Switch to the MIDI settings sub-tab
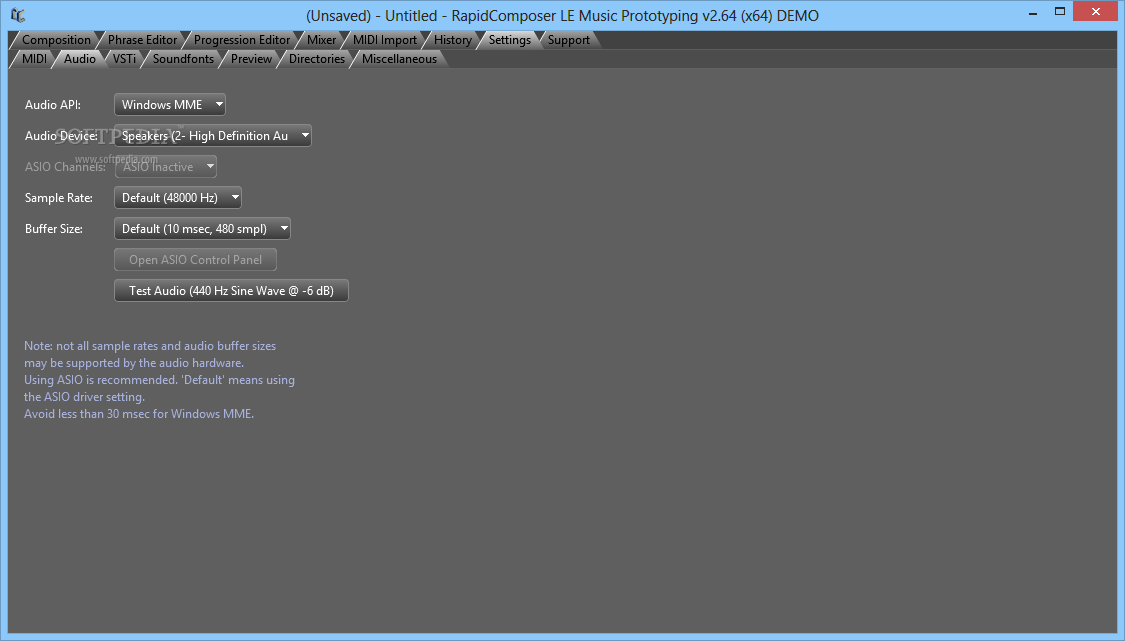Image resolution: width=1125 pixels, height=641 pixels. coord(34,59)
